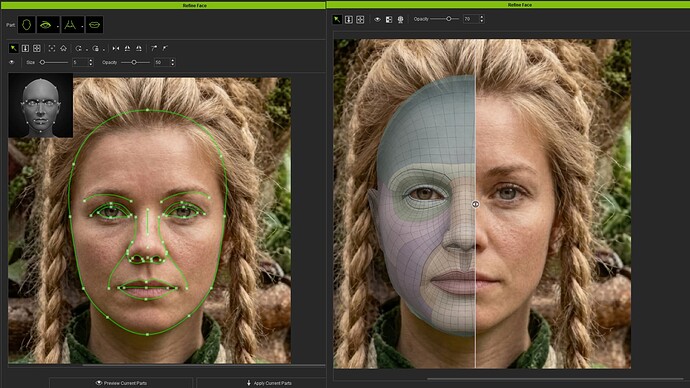
Task: Click the gray head reference thumbnail
Action: (40, 106)
